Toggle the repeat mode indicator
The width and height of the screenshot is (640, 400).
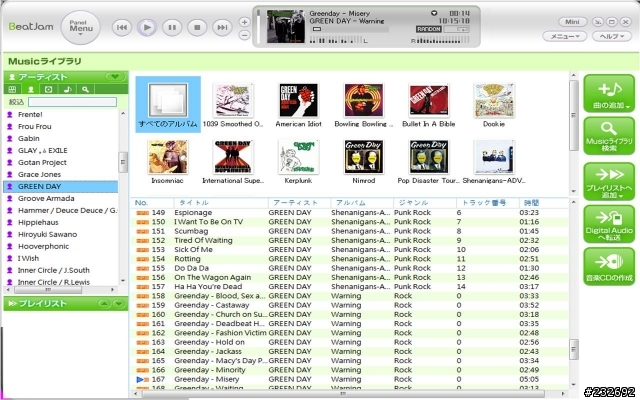(x=456, y=29)
